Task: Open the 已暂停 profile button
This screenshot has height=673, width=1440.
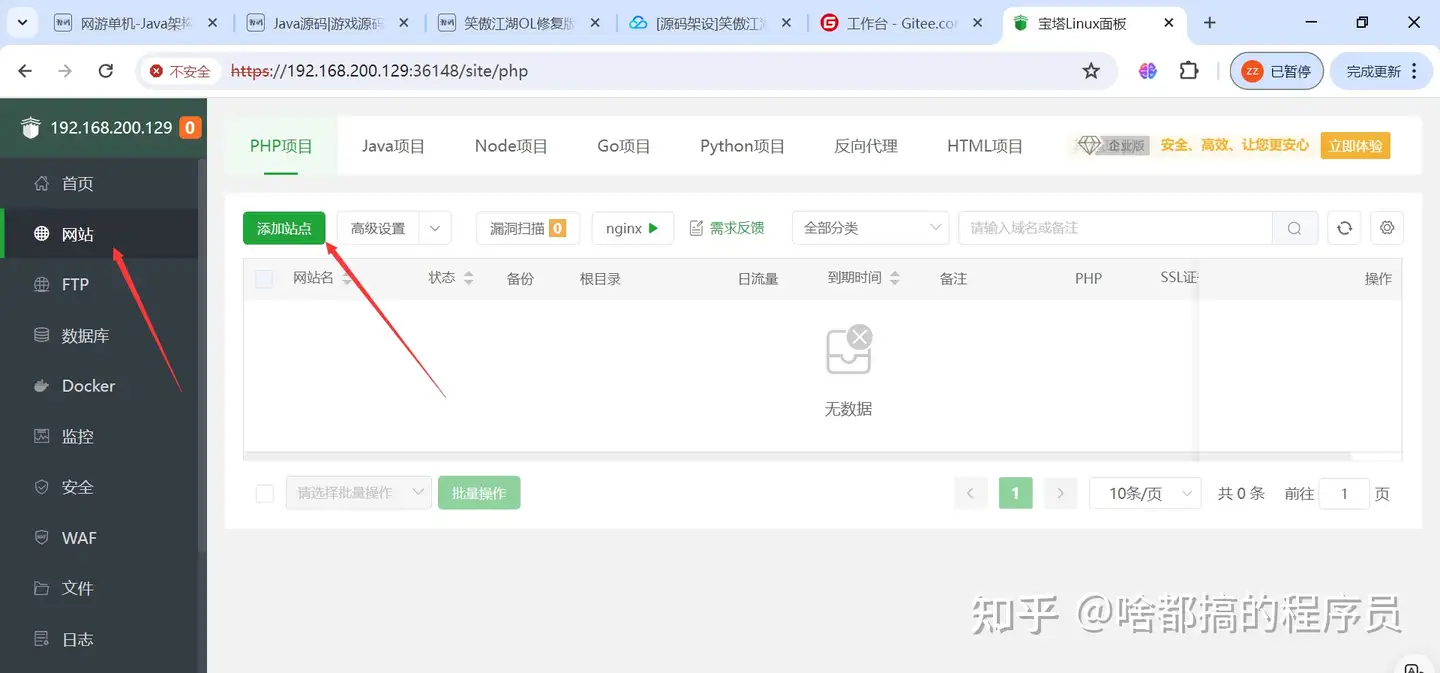Action: point(1277,71)
